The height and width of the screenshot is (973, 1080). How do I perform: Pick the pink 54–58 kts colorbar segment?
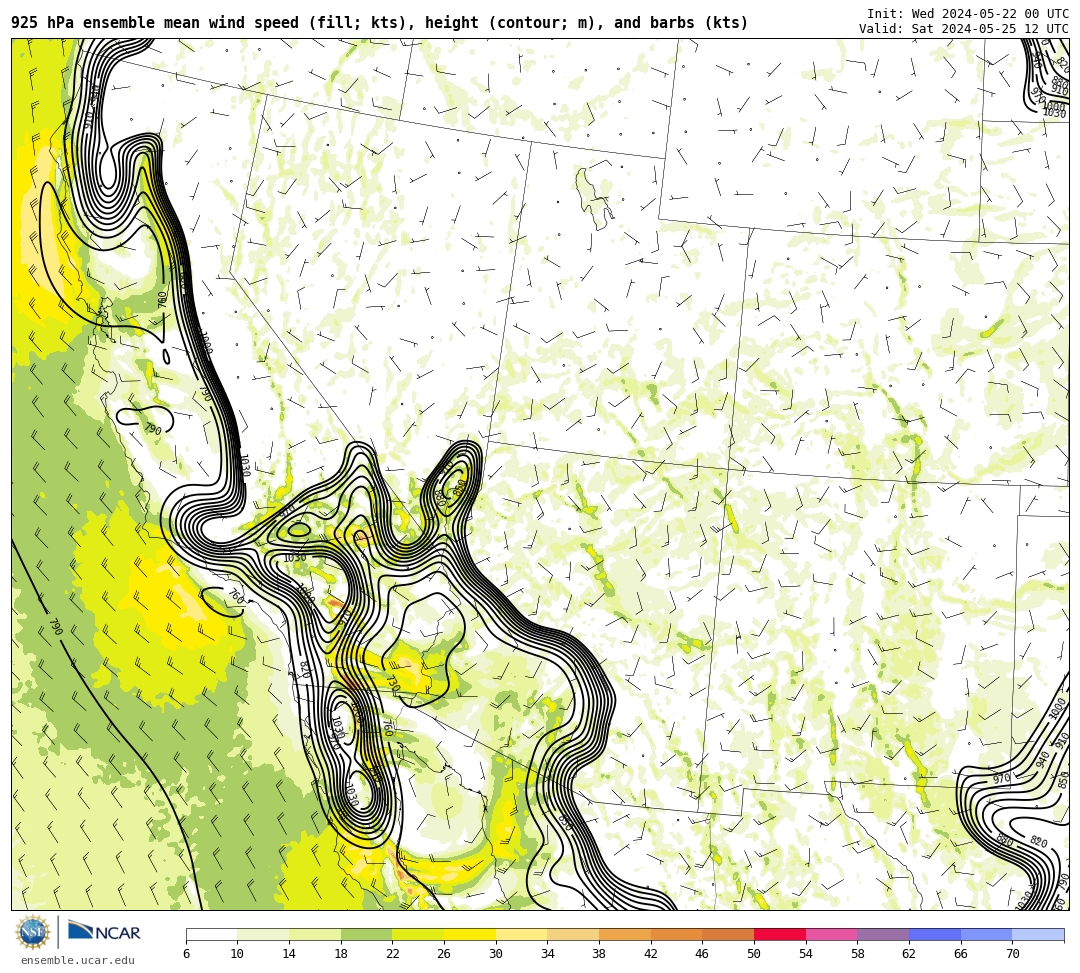pos(831,934)
